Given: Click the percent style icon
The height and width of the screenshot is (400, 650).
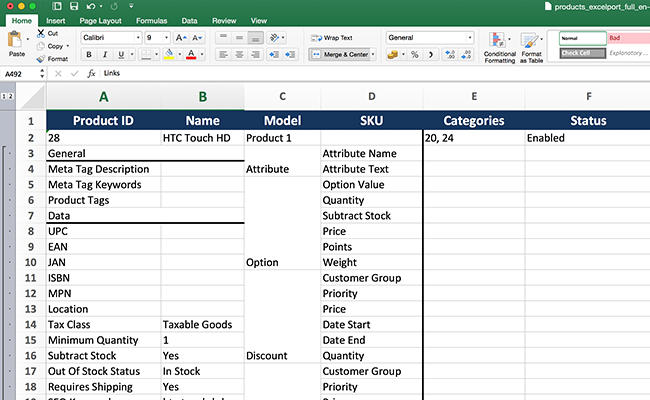Looking at the screenshot, I should 415,54.
